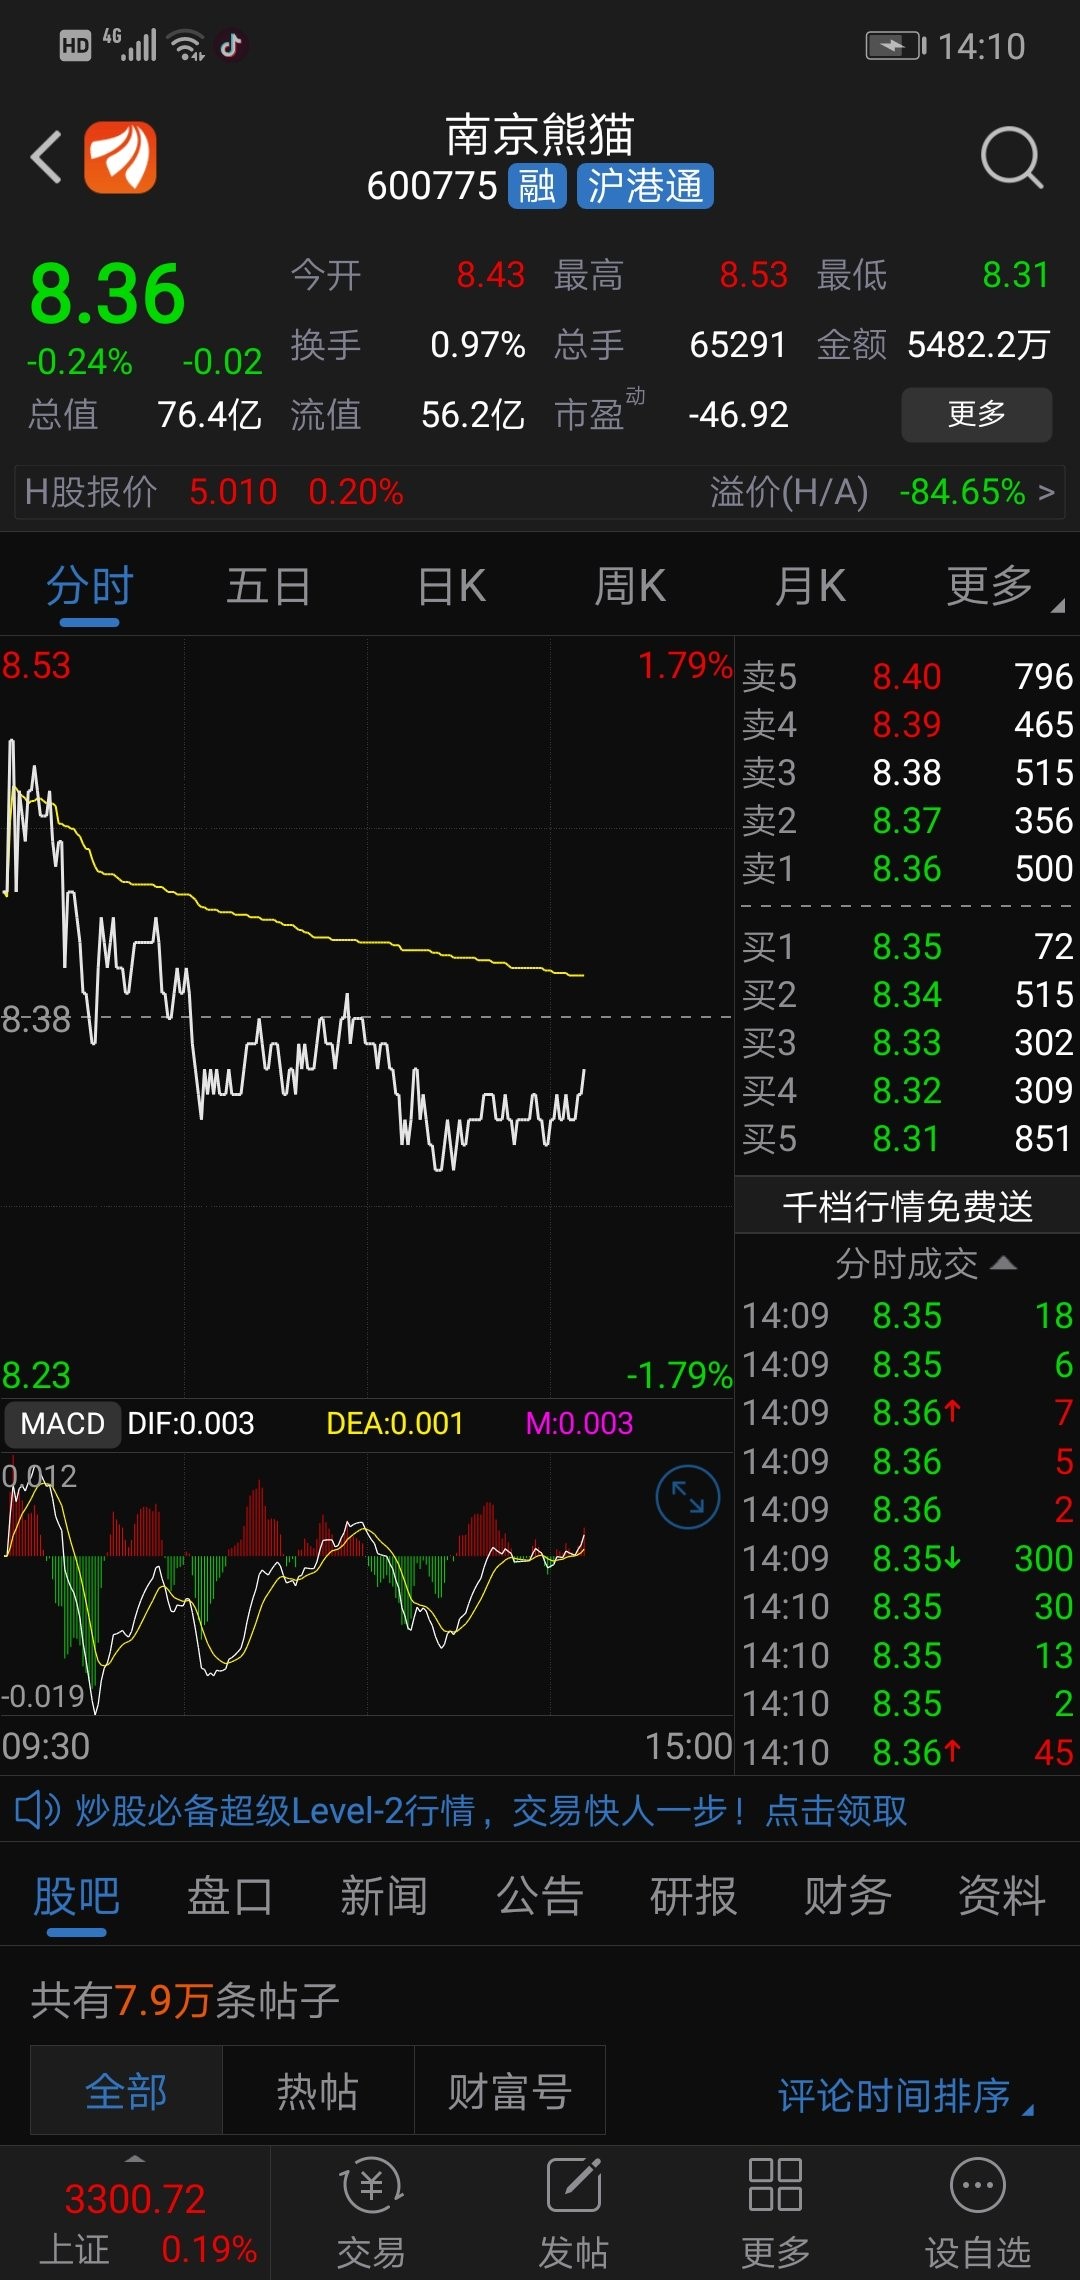Tap the speaker announcement icon
The width and height of the screenshot is (1080, 2280).
tap(37, 1809)
